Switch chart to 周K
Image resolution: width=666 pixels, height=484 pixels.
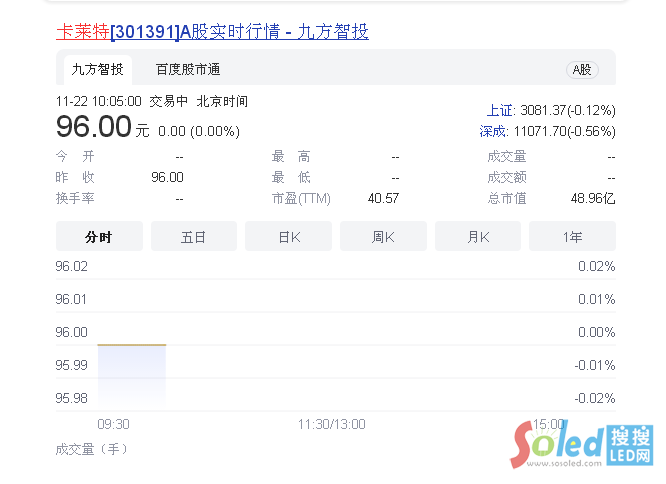tap(383, 237)
